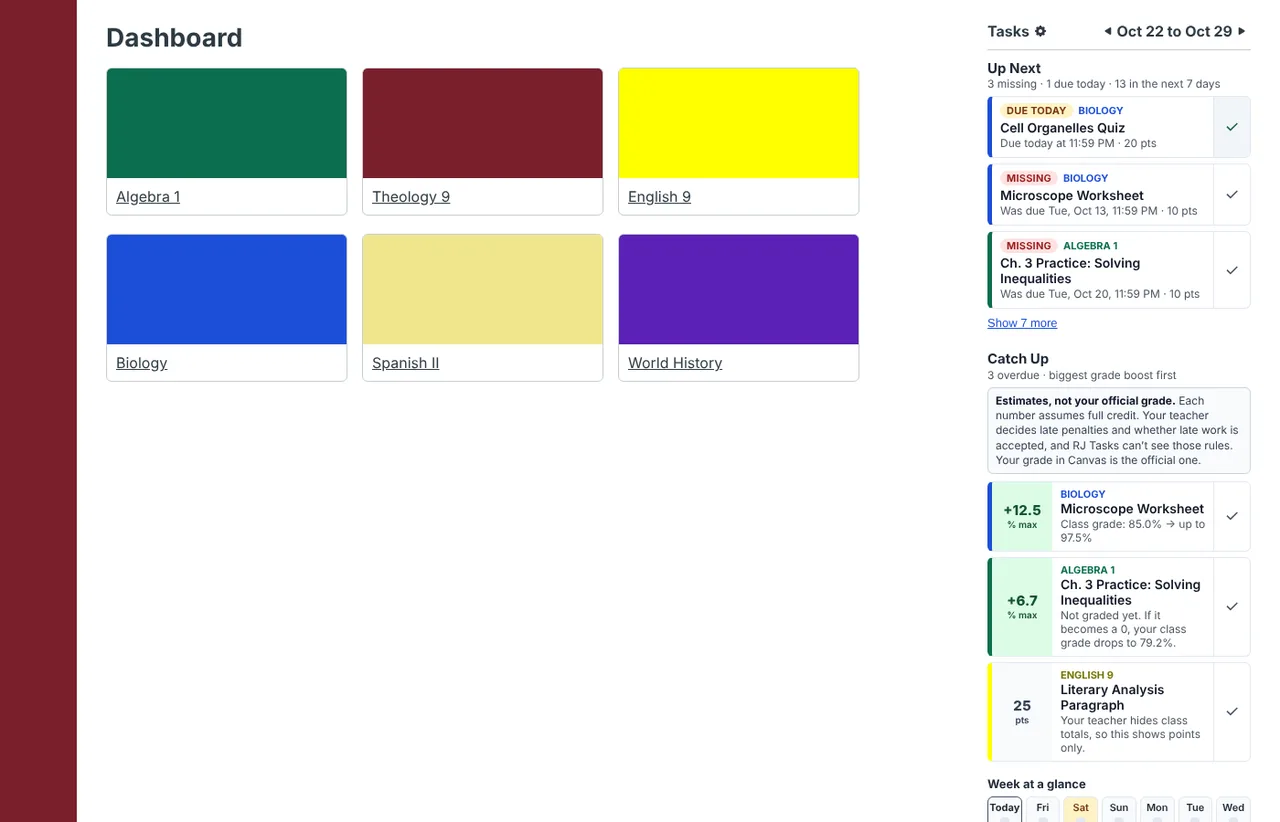Select Tue in Week at a glance
This screenshot has height=822, width=1280.
pos(1195,809)
